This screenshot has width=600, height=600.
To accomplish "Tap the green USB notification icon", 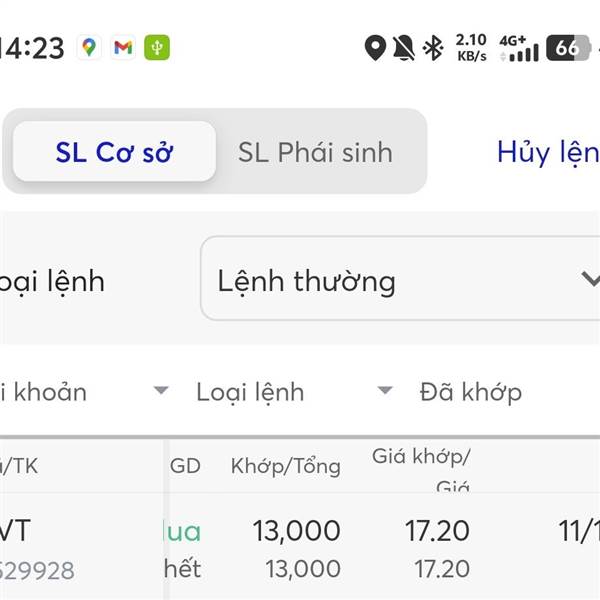I will [x=157, y=47].
